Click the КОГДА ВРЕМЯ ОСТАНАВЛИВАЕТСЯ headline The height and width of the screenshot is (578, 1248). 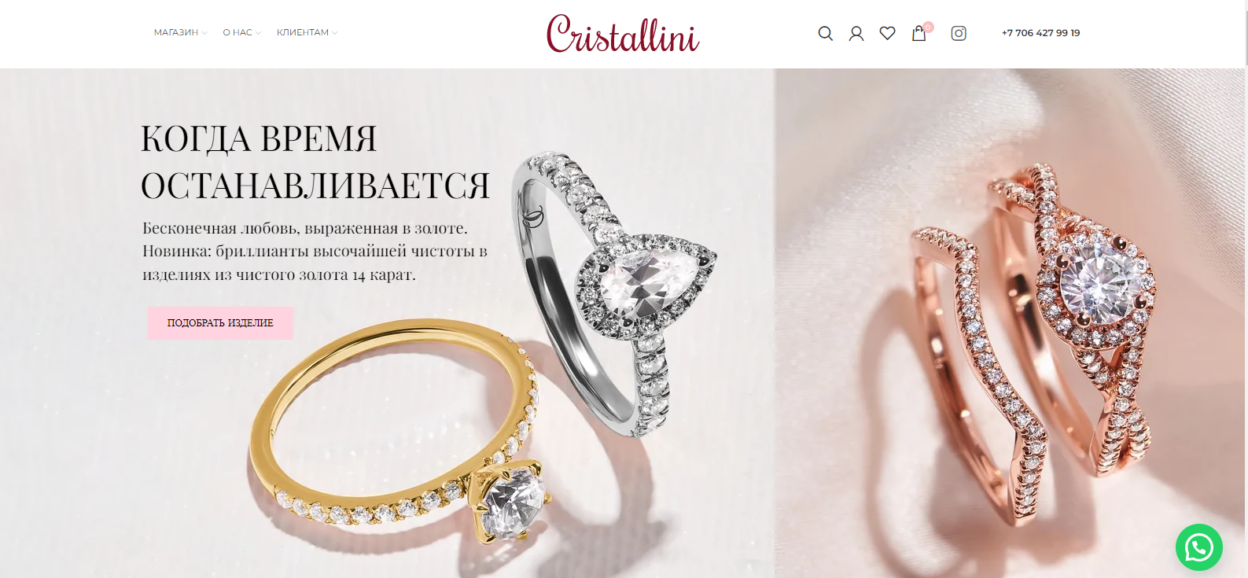[315, 162]
